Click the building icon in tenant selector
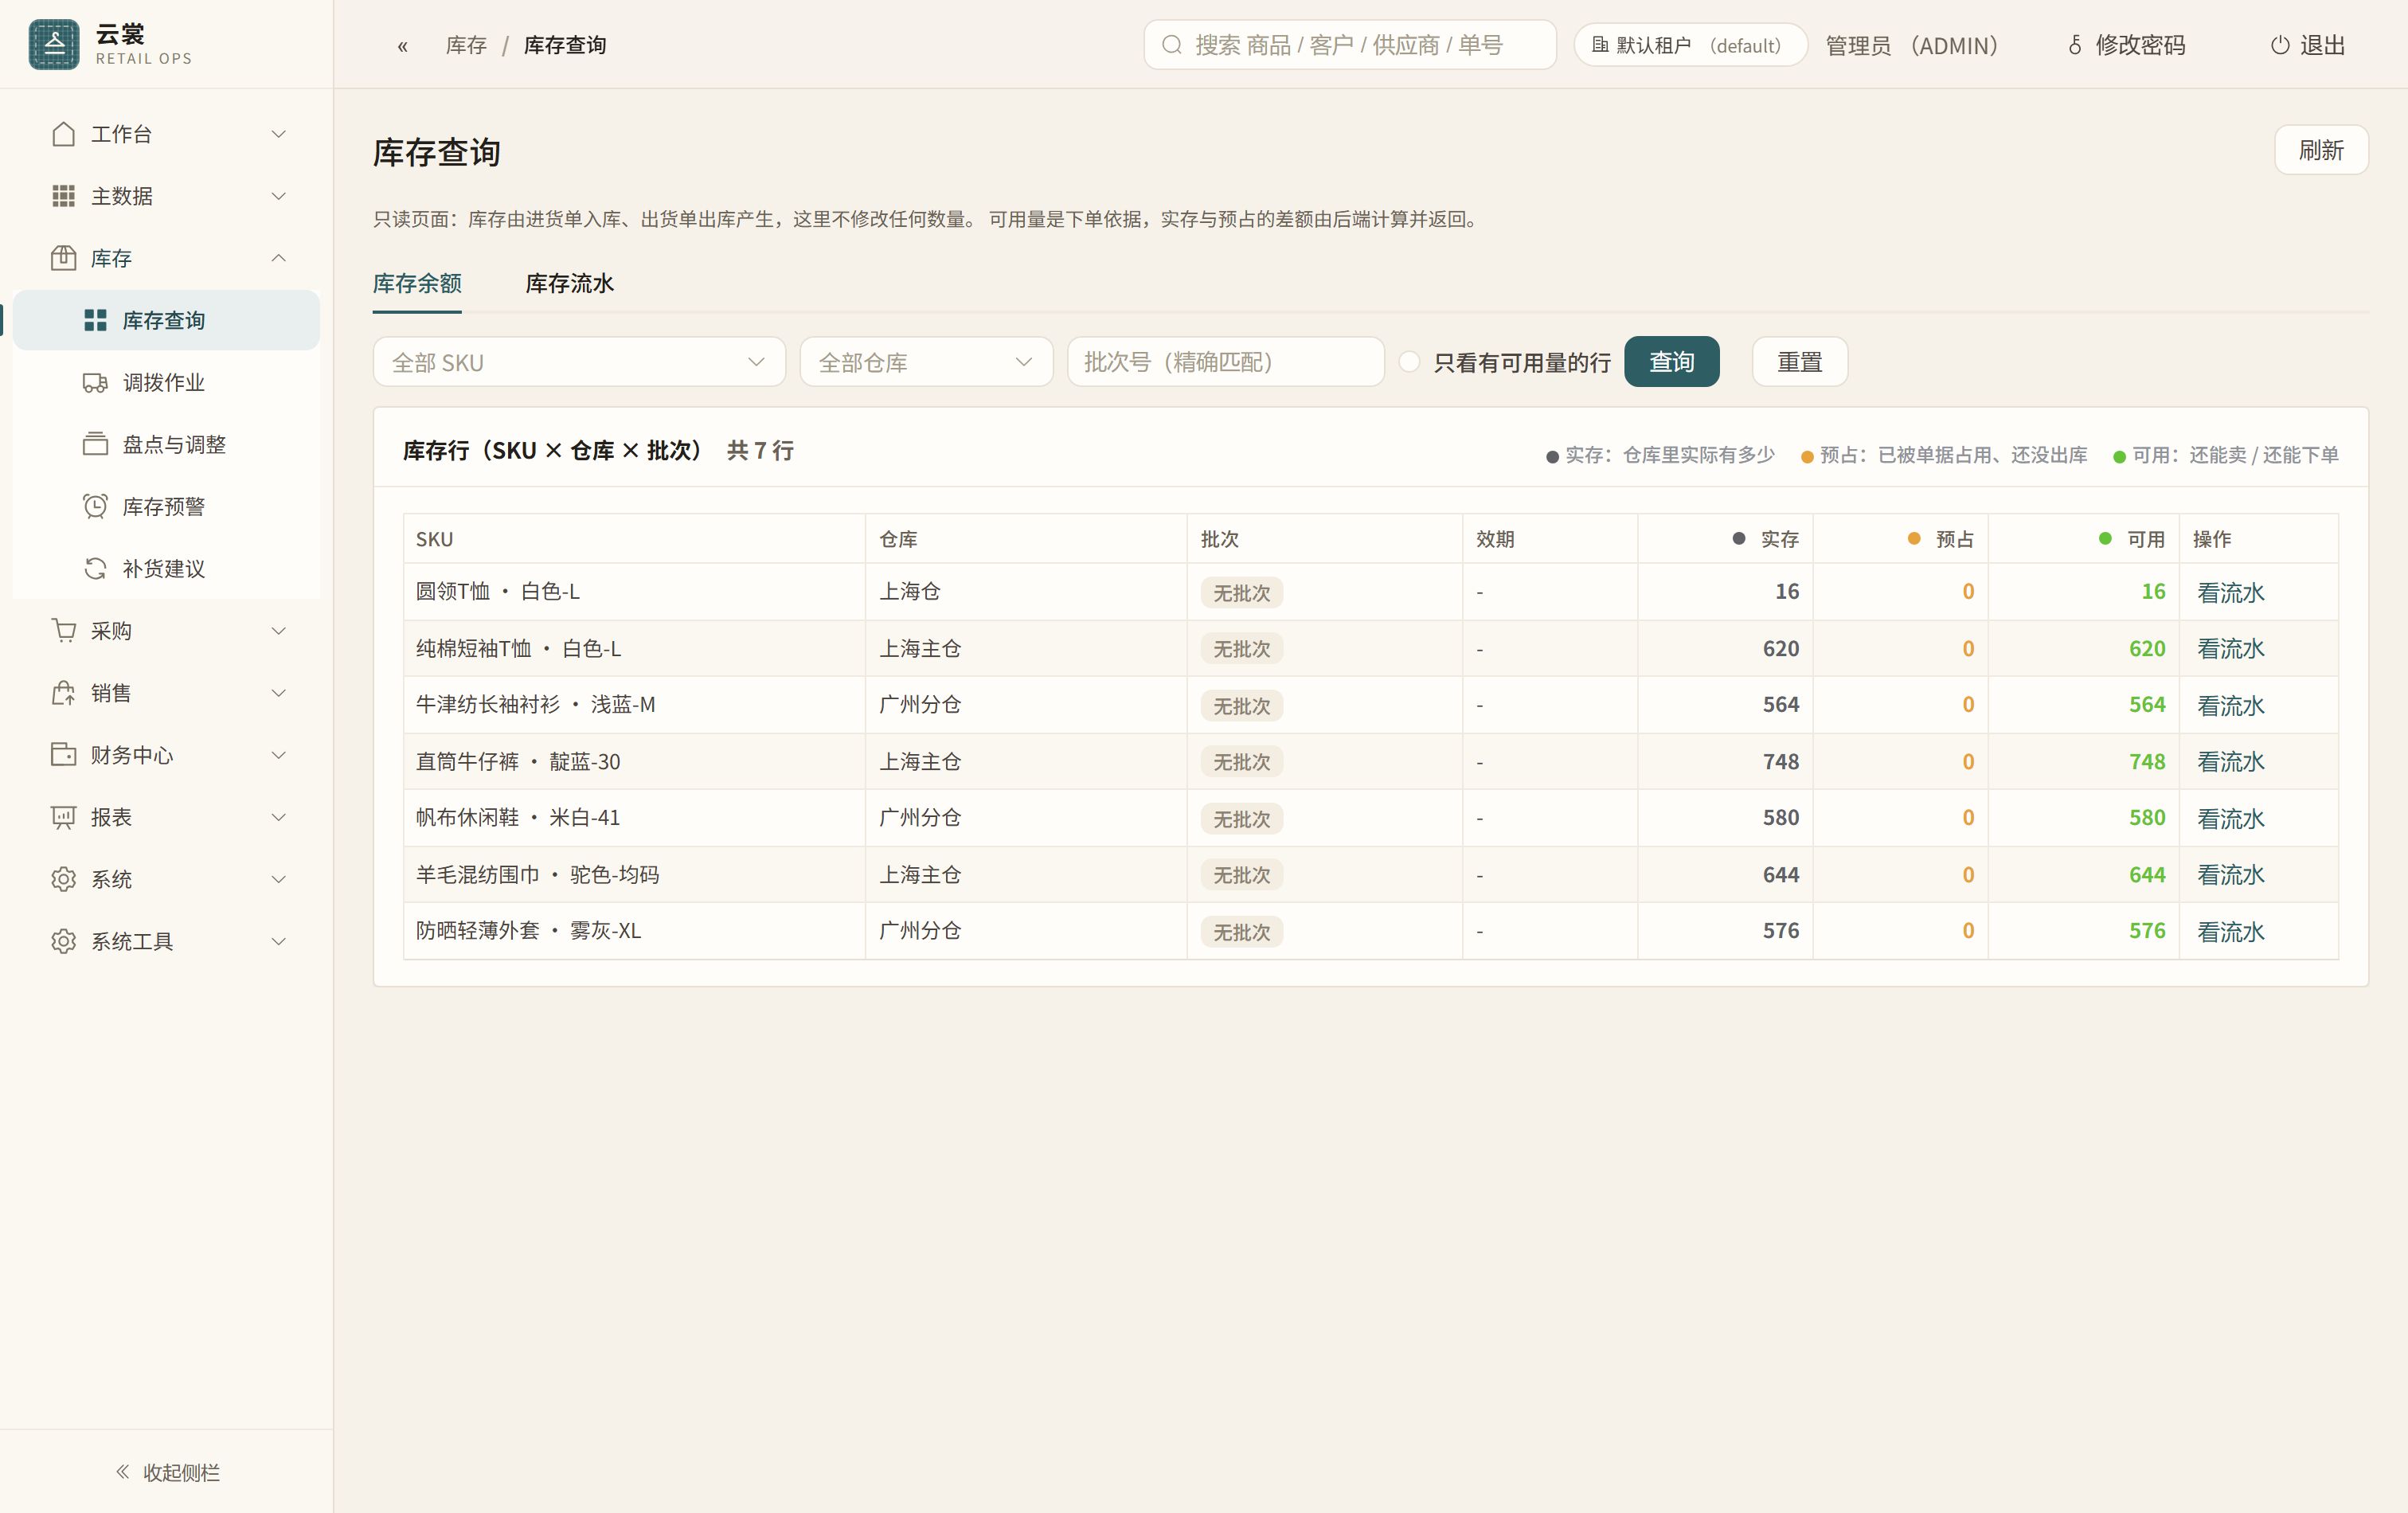The height and width of the screenshot is (1513, 2408). pyautogui.click(x=1600, y=45)
